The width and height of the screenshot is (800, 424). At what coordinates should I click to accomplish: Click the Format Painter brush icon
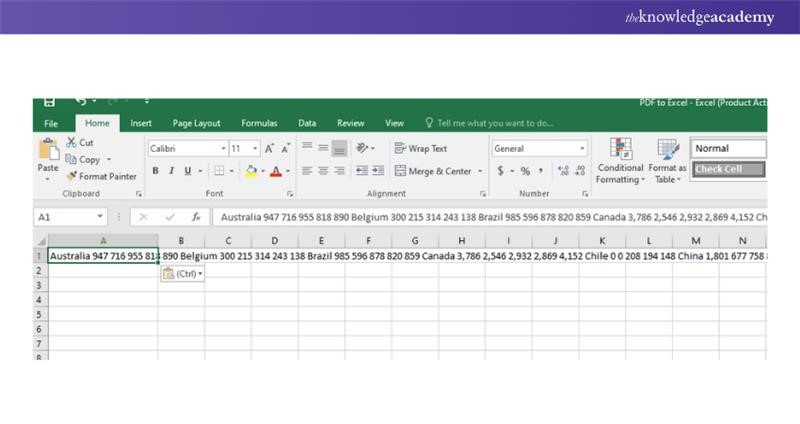(71, 176)
